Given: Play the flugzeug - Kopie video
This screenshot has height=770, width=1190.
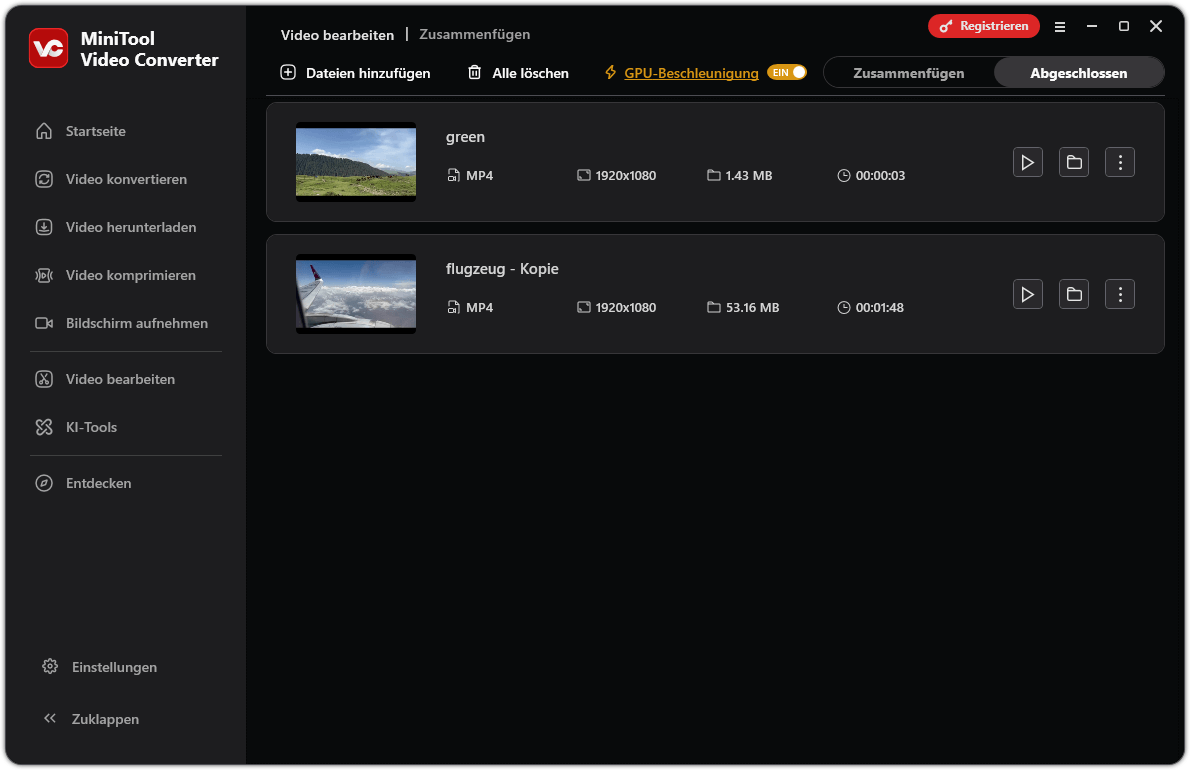Looking at the screenshot, I should (x=1028, y=294).
